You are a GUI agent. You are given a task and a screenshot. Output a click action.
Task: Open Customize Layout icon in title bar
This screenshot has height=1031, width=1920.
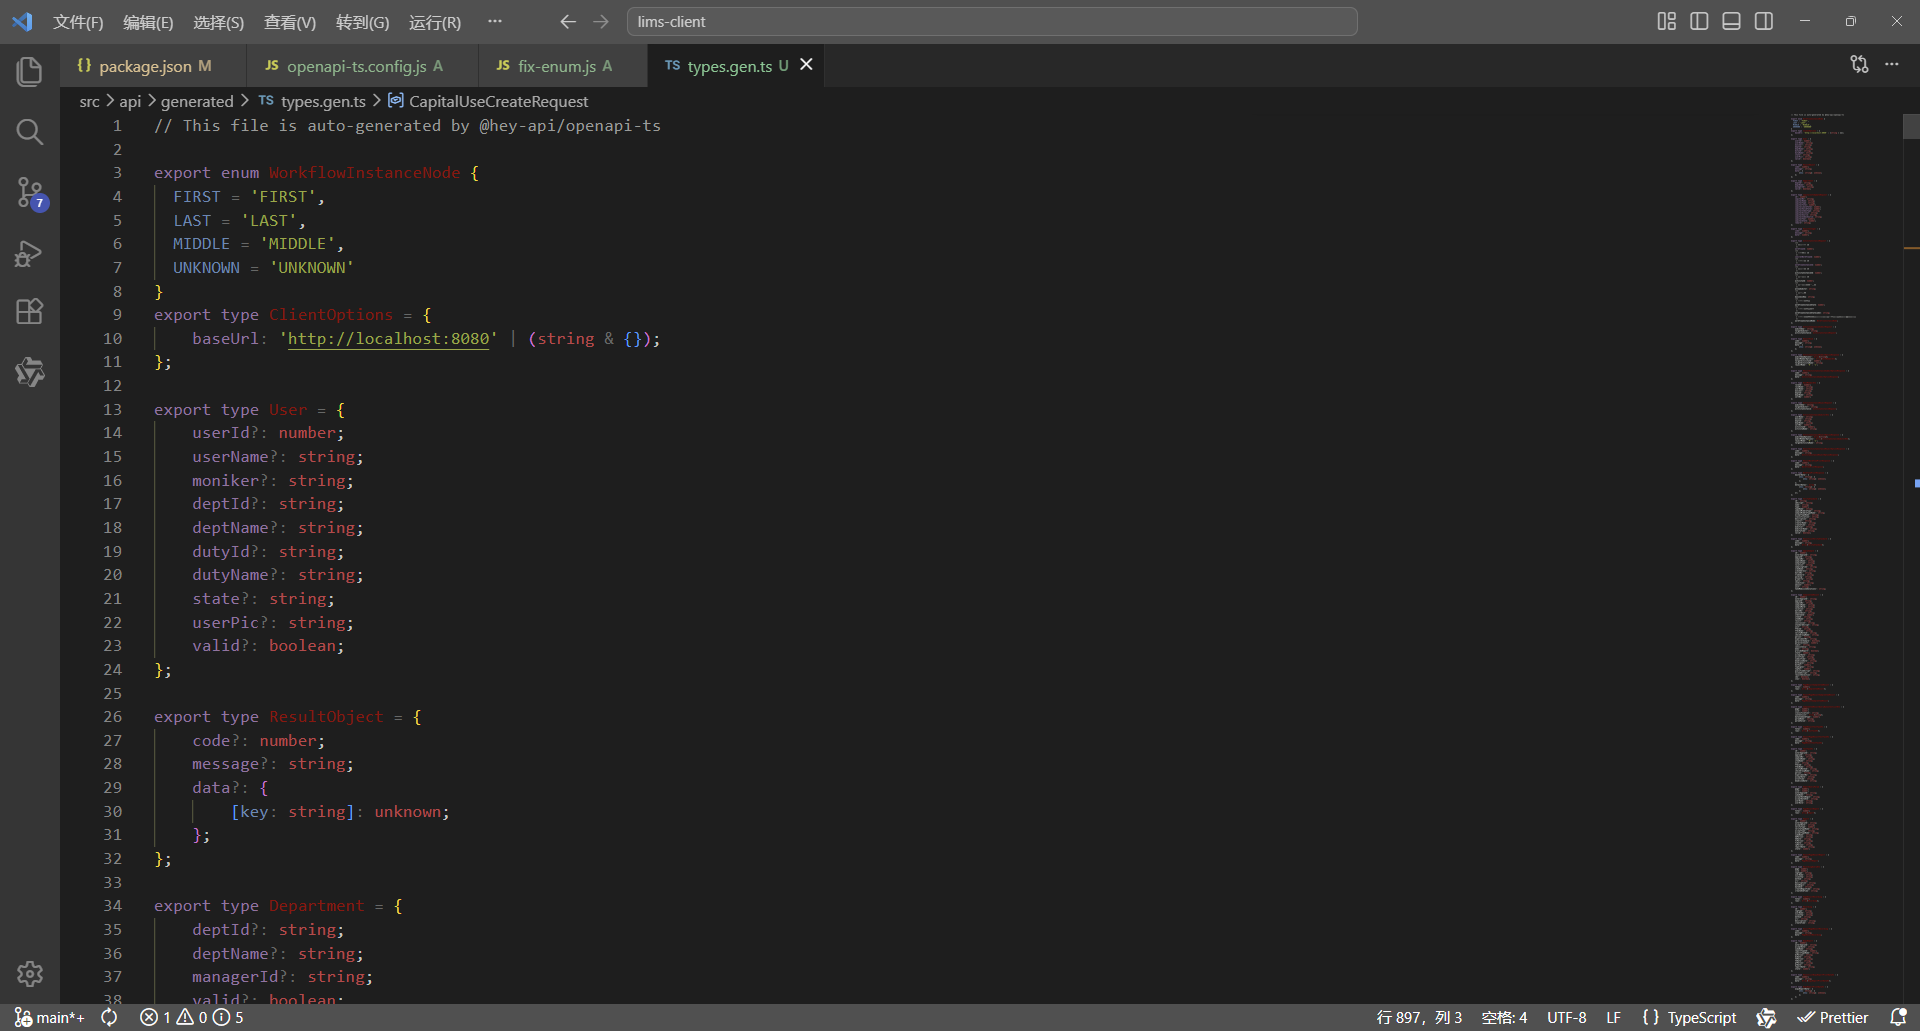tap(1666, 21)
